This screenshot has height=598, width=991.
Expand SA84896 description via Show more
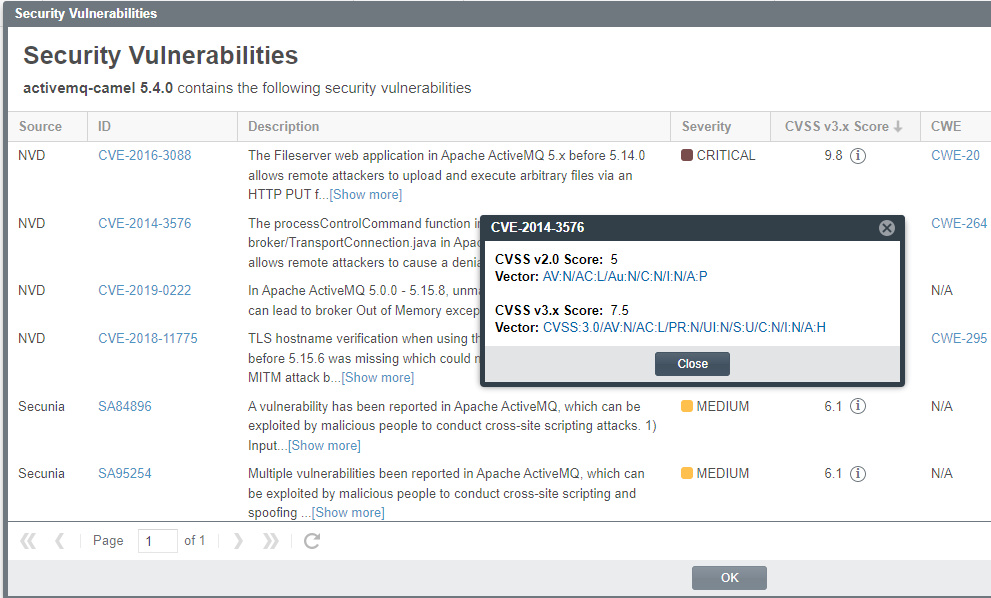click(324, 446)
